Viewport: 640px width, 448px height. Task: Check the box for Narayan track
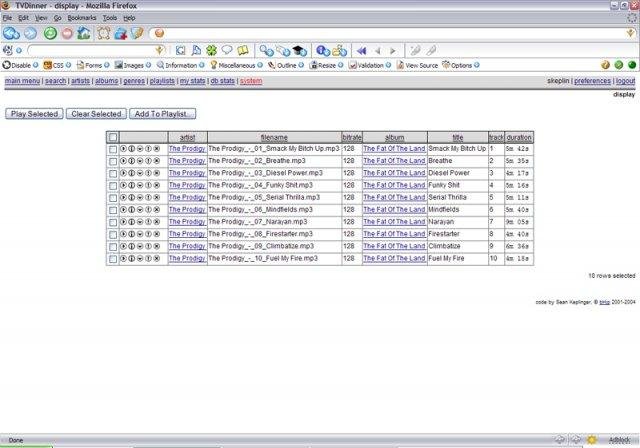point(113,223)
